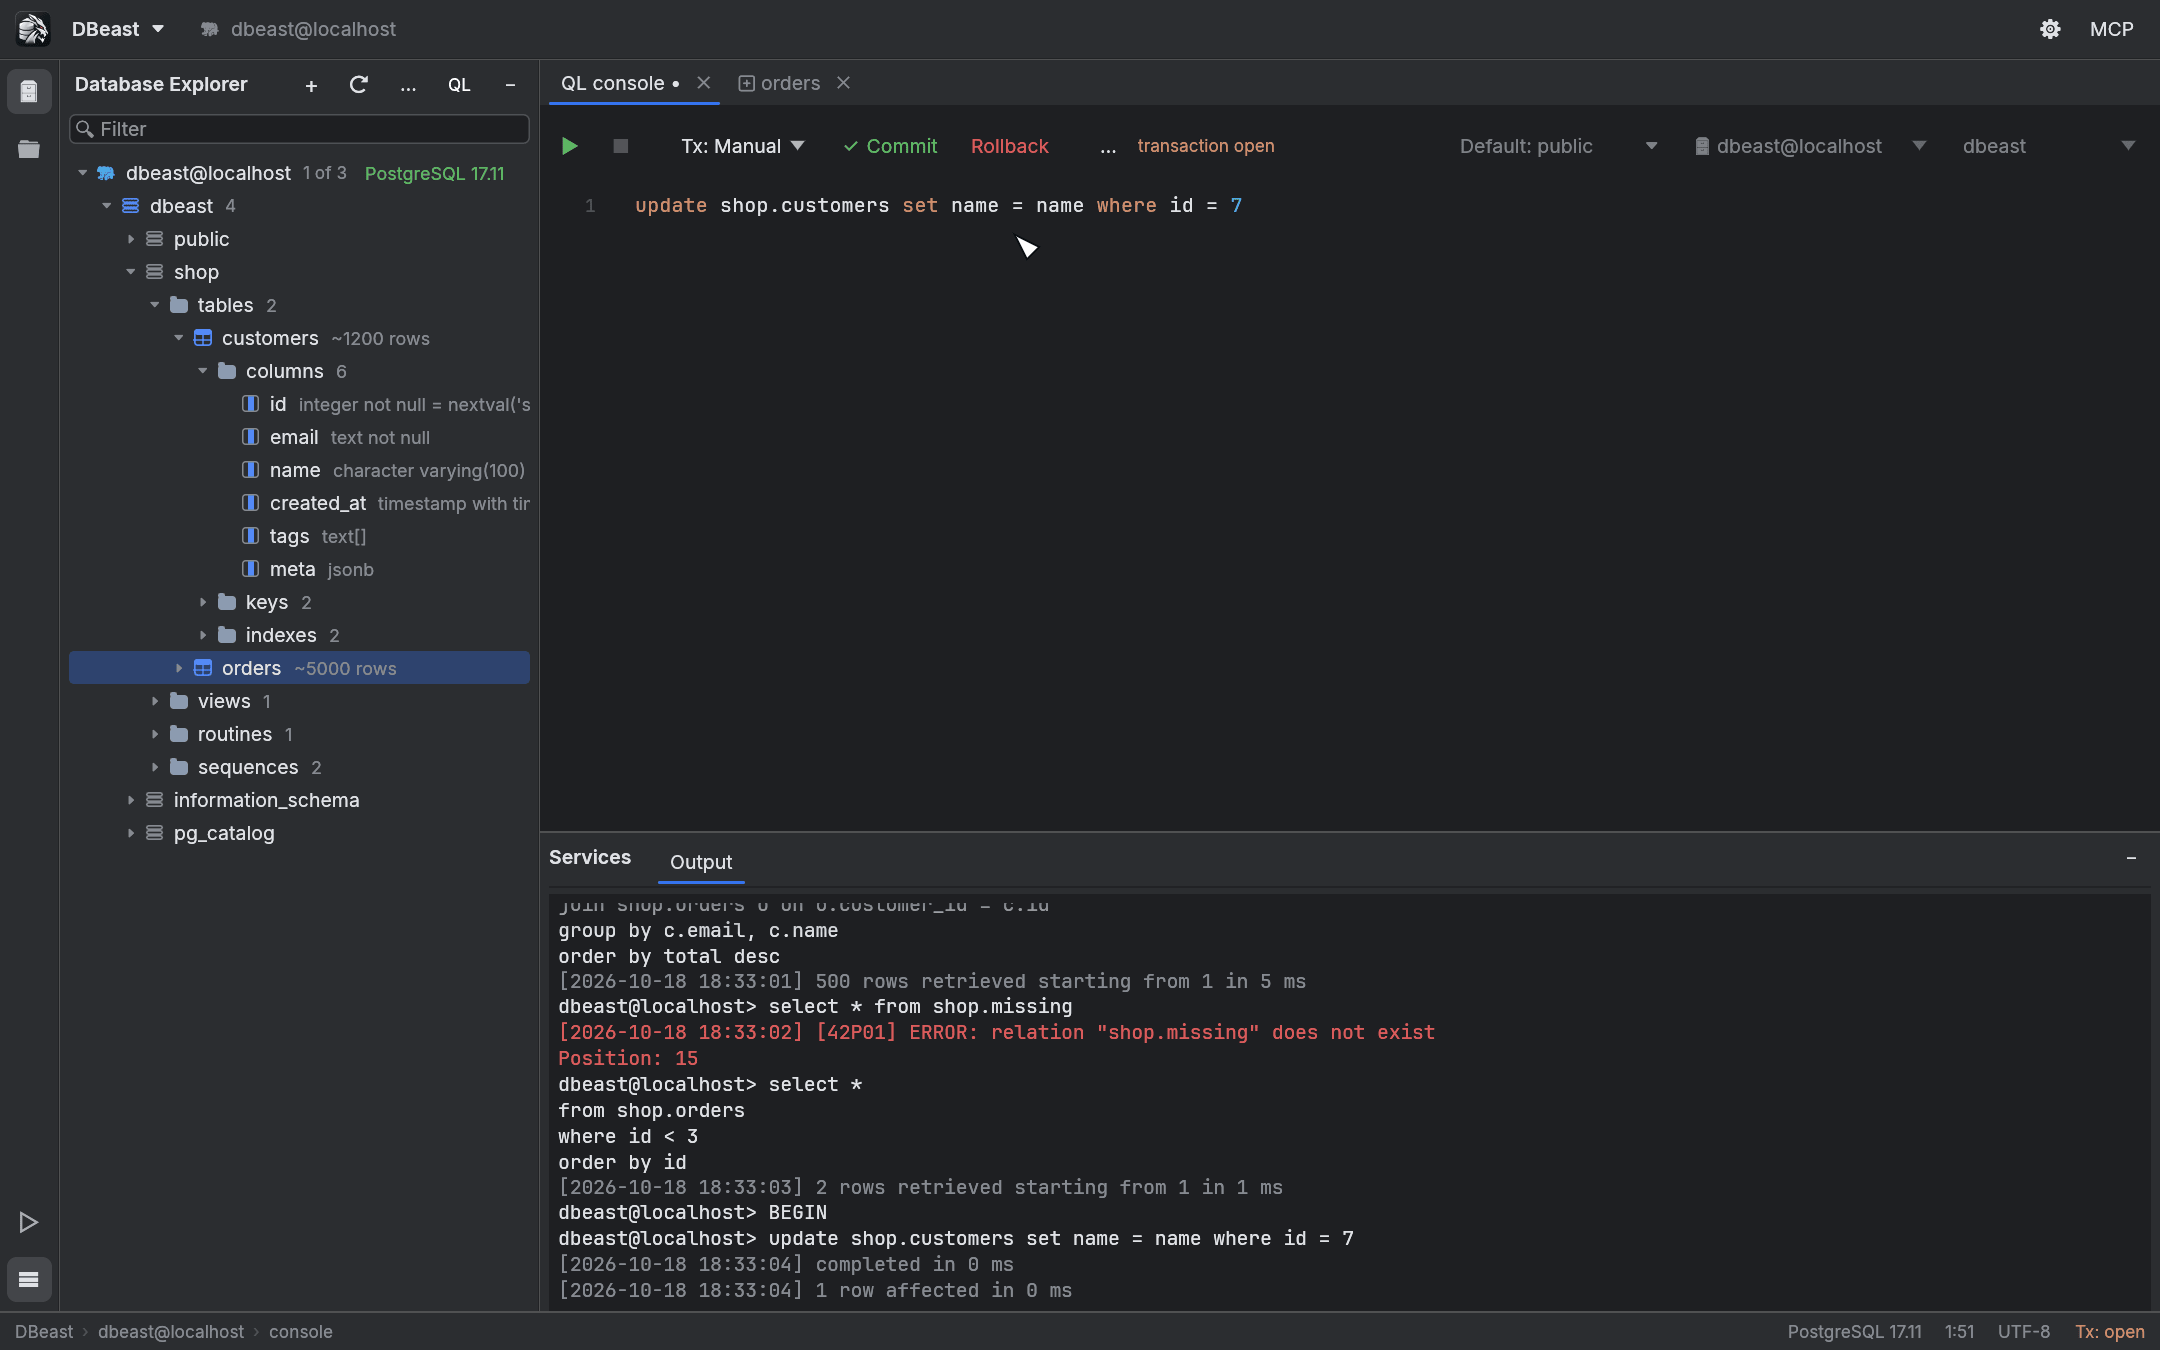Switch to the Output tab

pos(701,862)
